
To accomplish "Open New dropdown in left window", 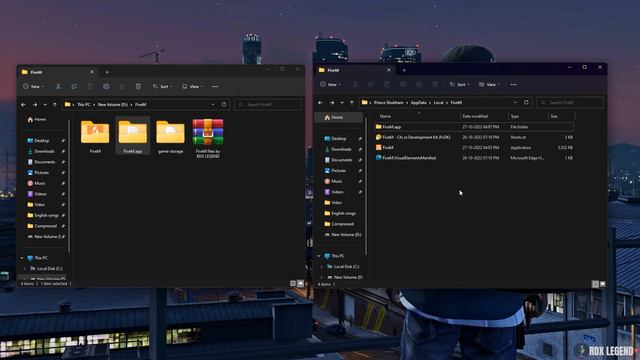I will 33,87.
